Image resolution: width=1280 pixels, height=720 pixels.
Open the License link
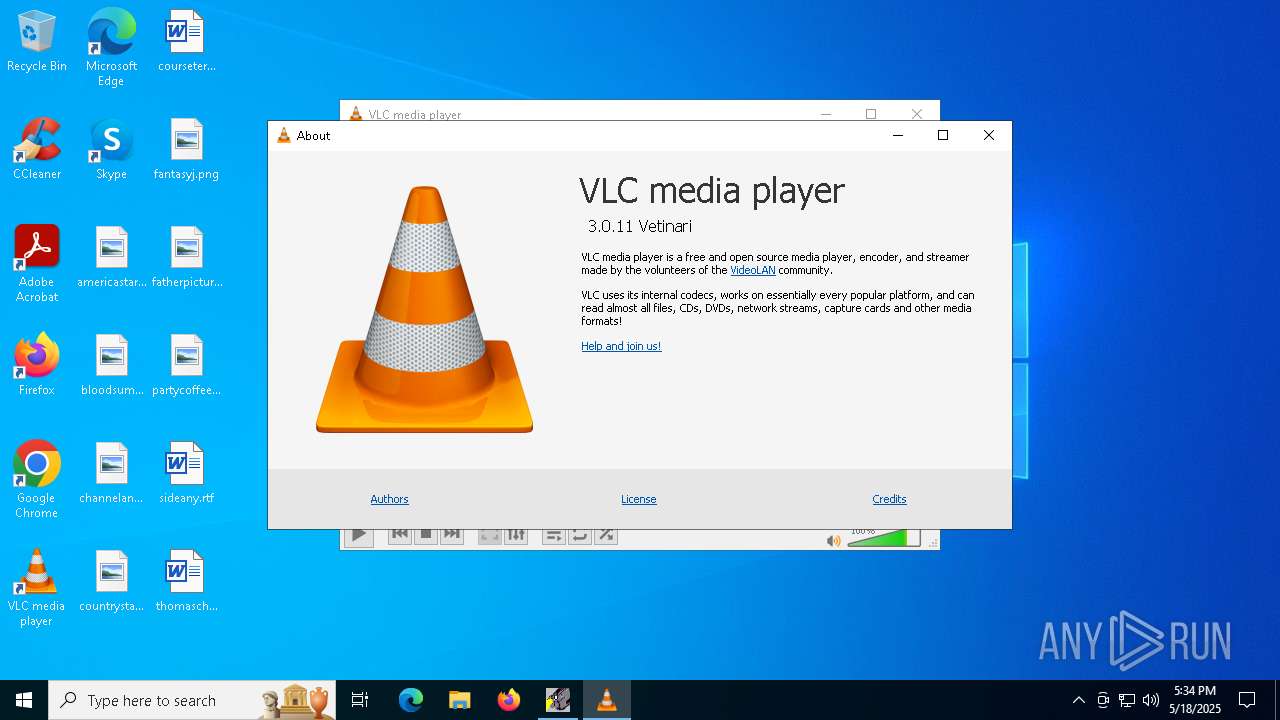pos(639,499)
